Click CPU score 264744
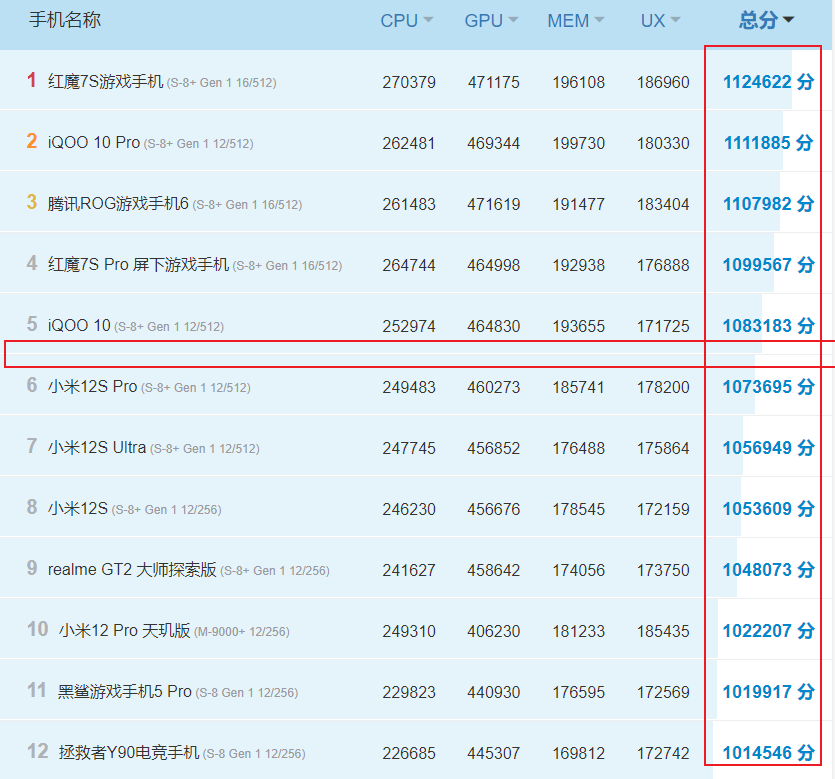 click(409, 265)
